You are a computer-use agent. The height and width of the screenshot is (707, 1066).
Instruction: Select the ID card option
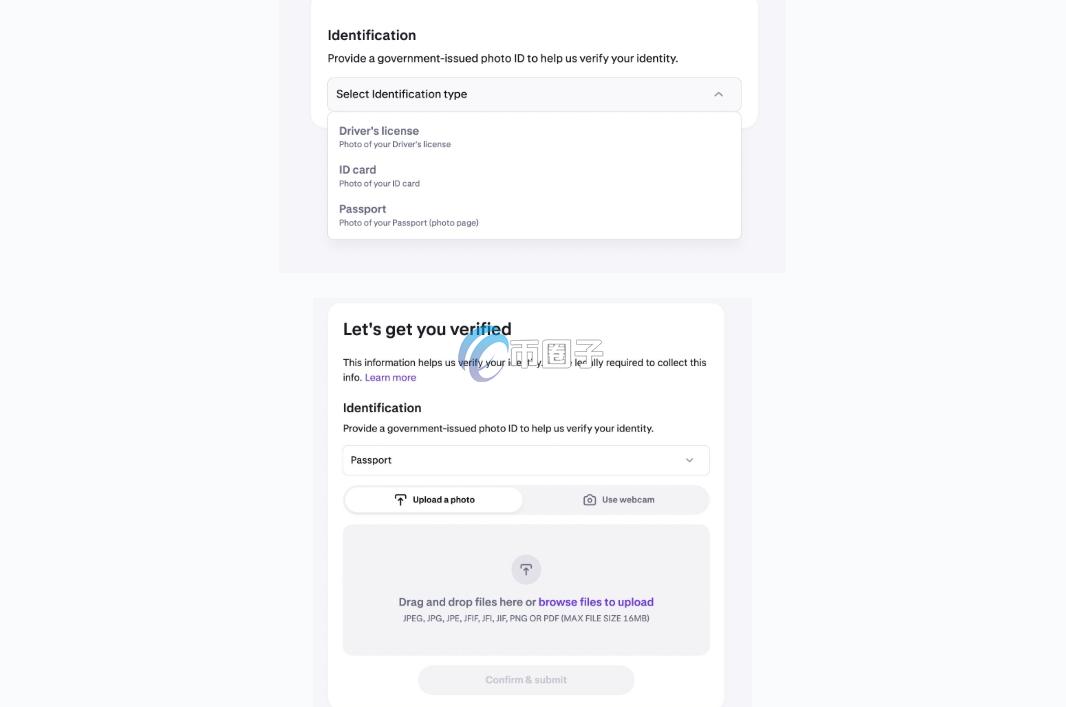[358, 170]
